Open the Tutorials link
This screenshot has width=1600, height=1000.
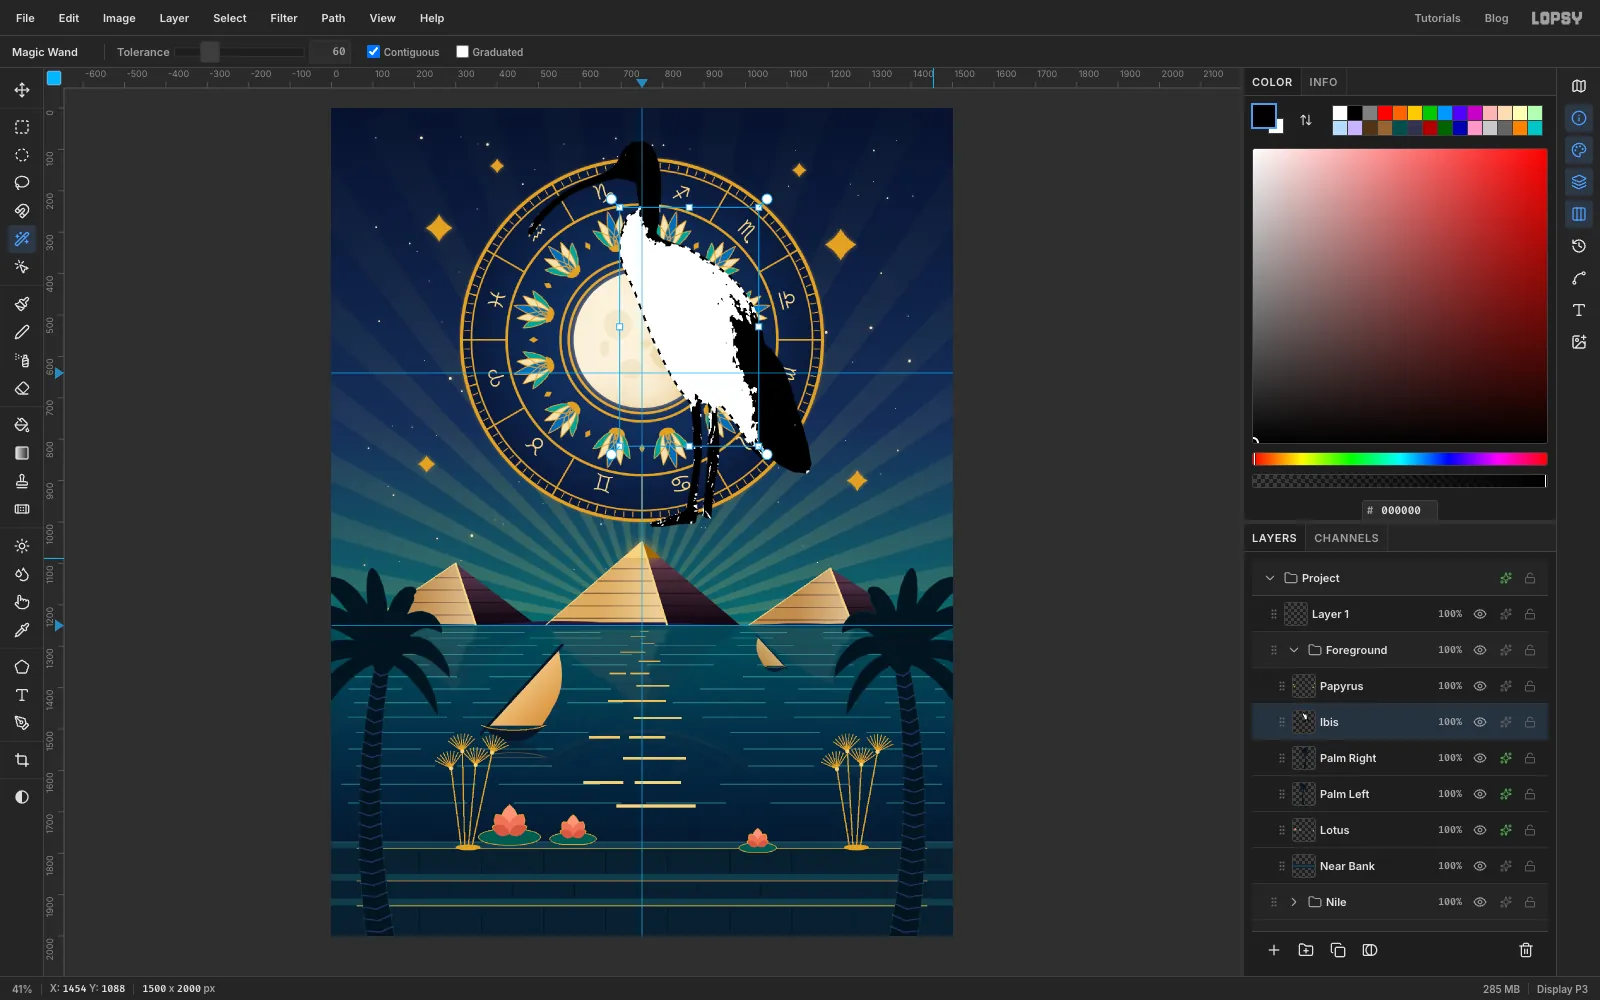click(1437, 18)
